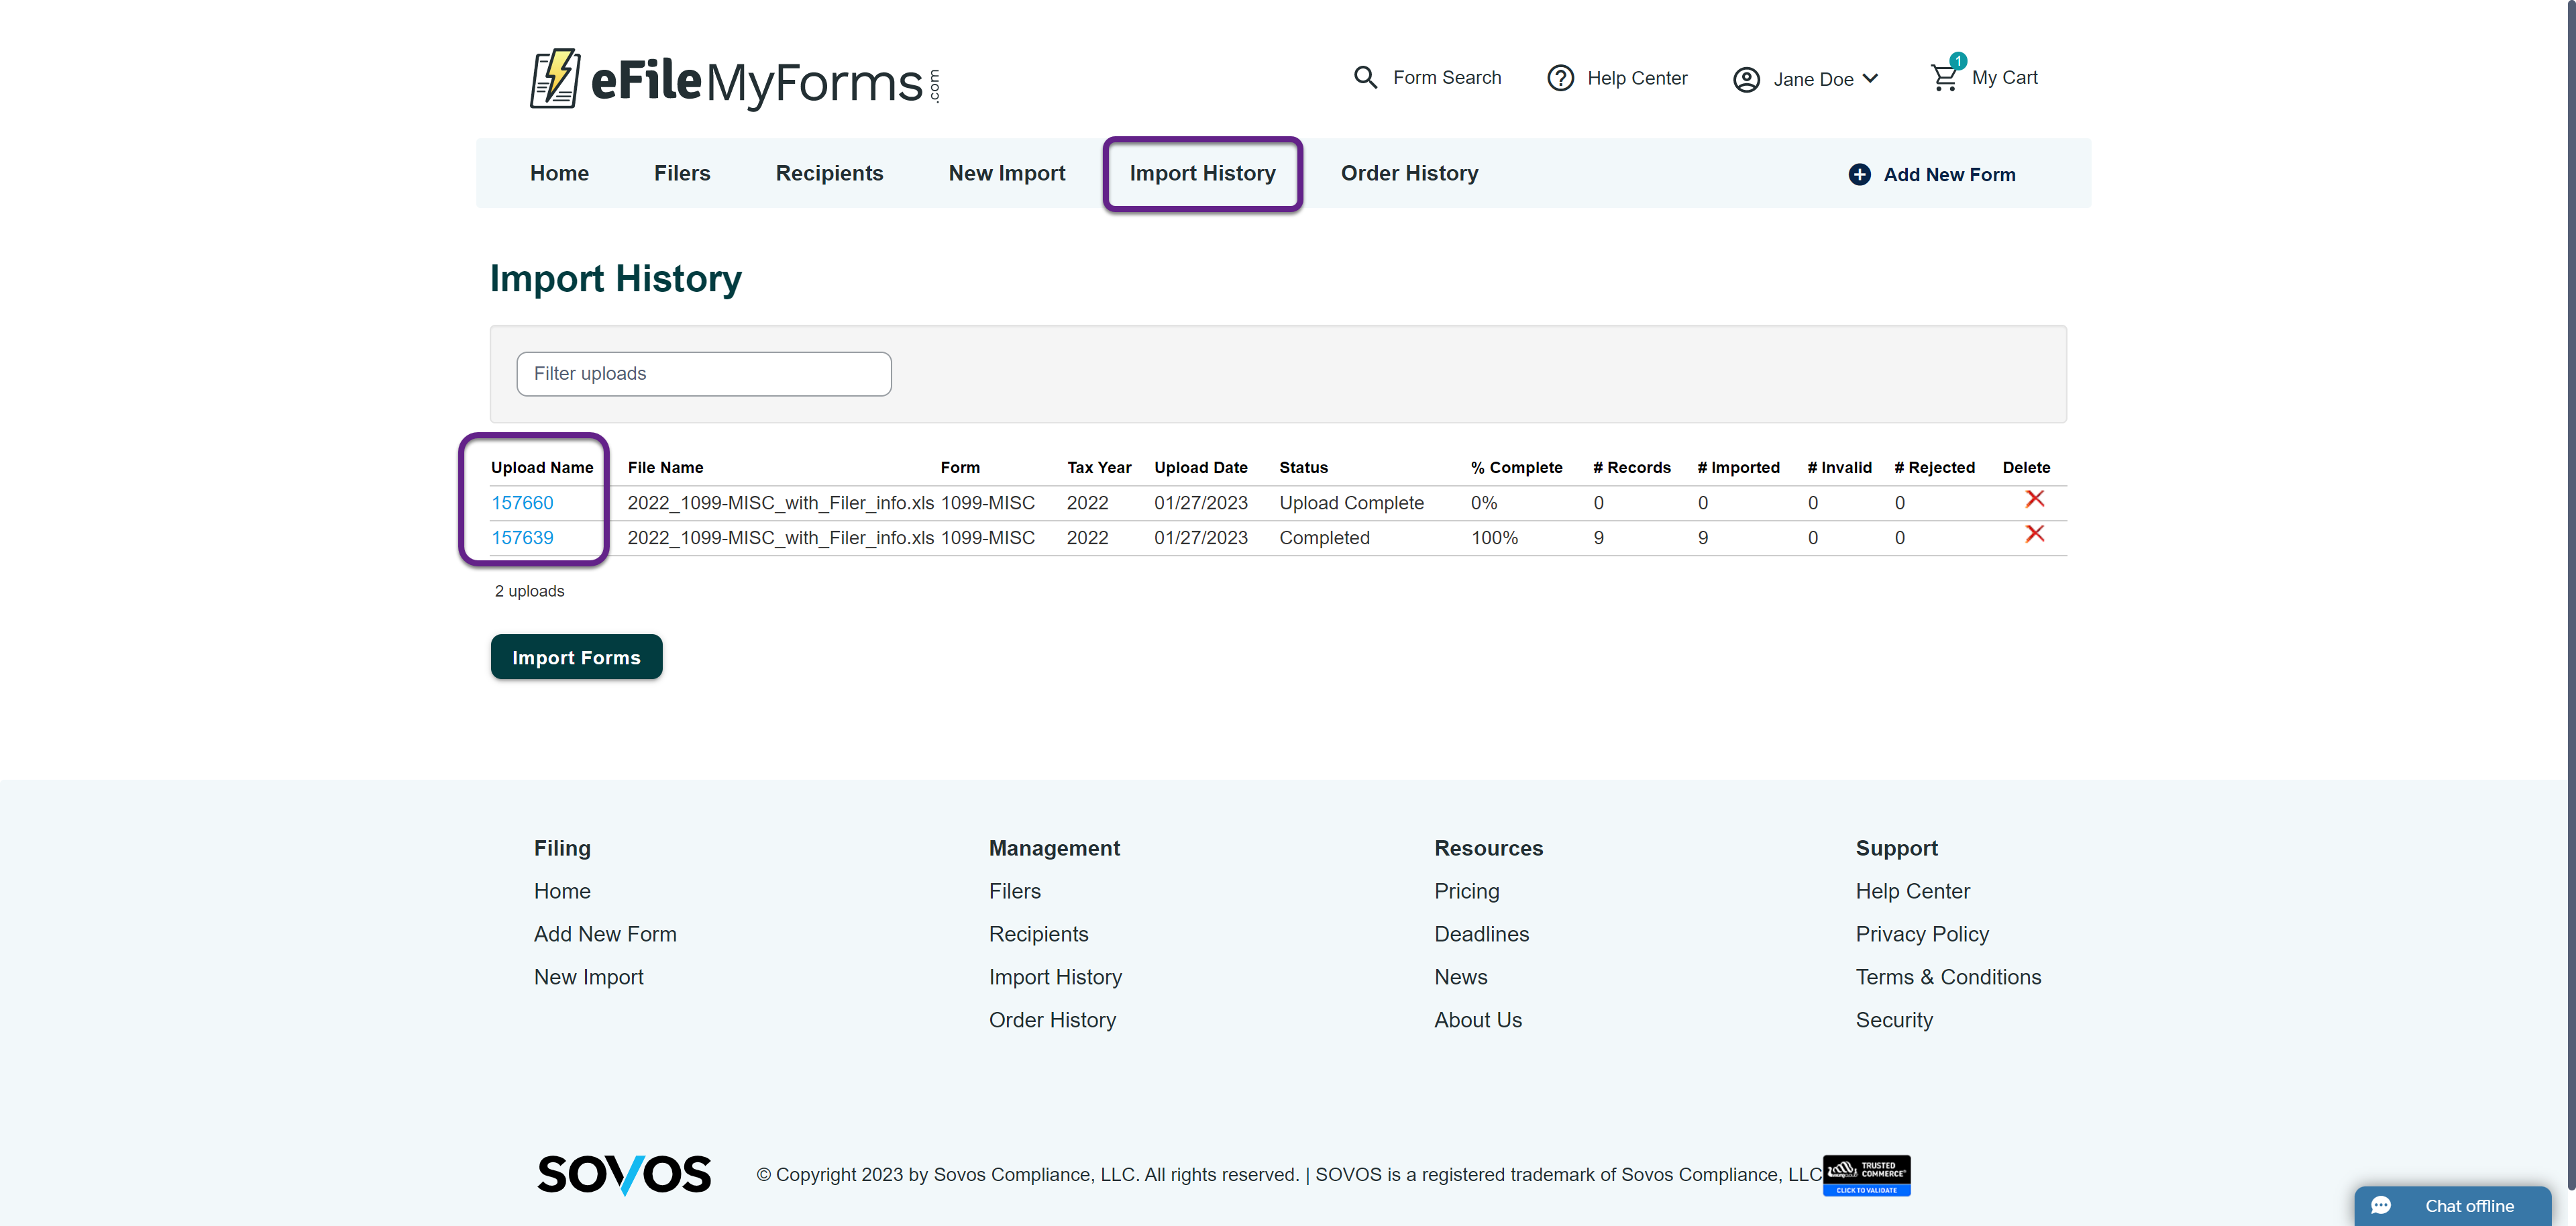Sort by the Upload Date column header
This screenshot has height=1226, width=2576.
(x=1200, y=467)
